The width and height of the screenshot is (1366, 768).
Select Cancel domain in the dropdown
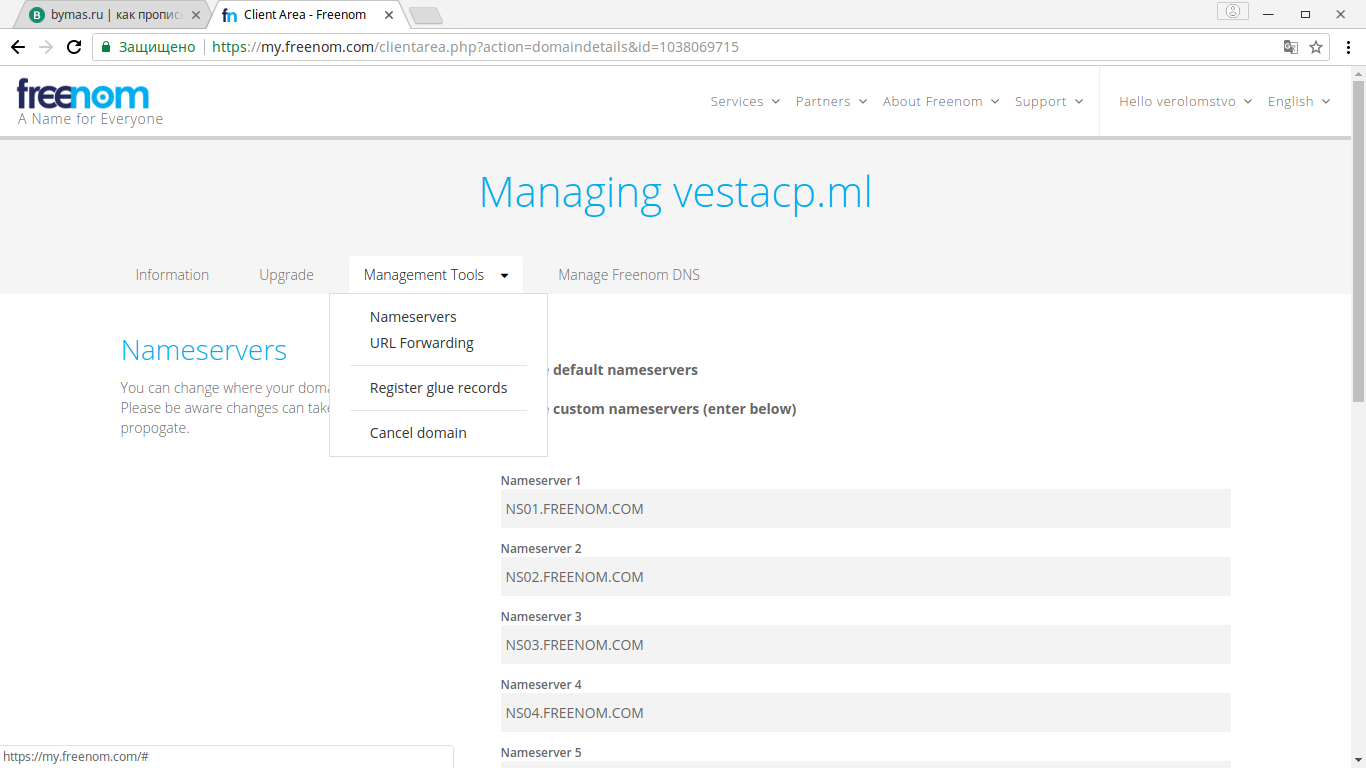point(418,433)
